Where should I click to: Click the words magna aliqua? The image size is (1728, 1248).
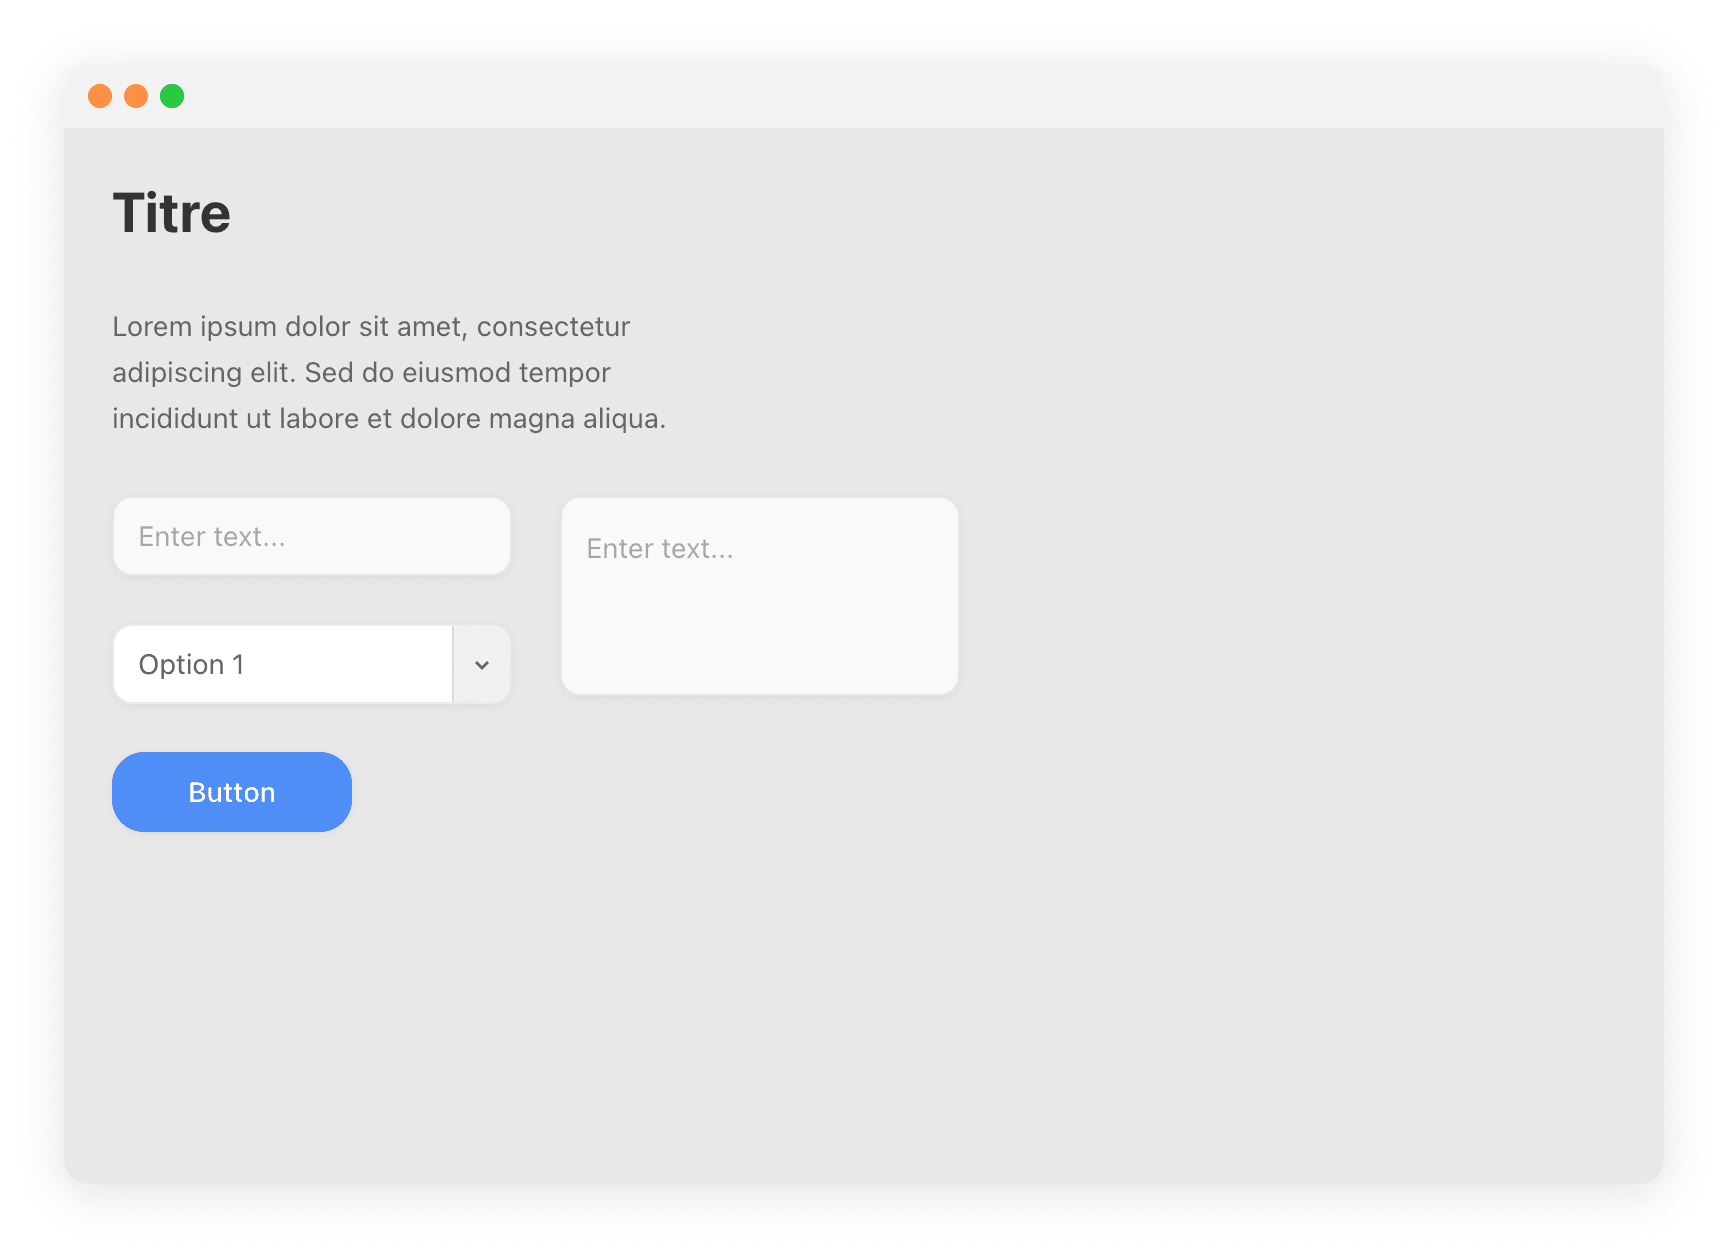click(x=577, y=419)
